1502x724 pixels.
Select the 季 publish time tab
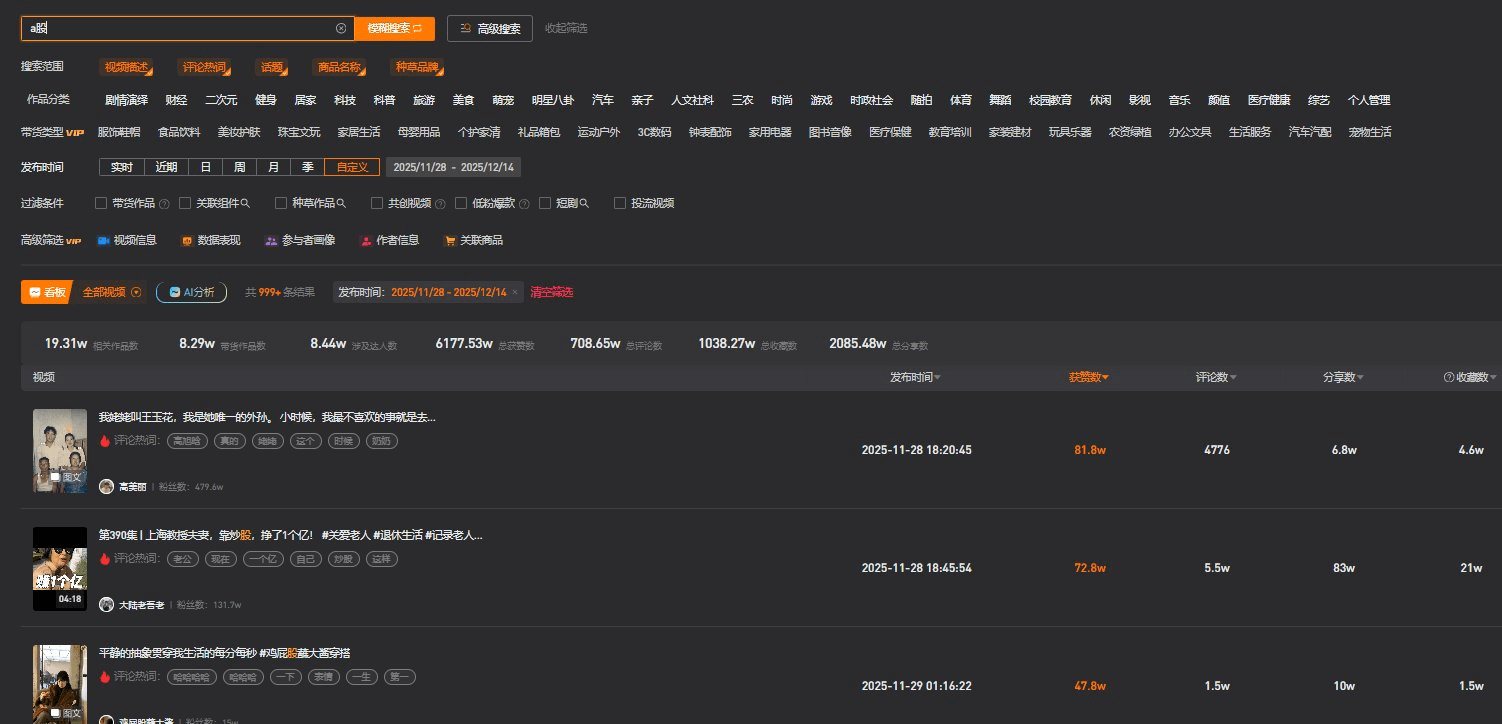pos(307,167)
